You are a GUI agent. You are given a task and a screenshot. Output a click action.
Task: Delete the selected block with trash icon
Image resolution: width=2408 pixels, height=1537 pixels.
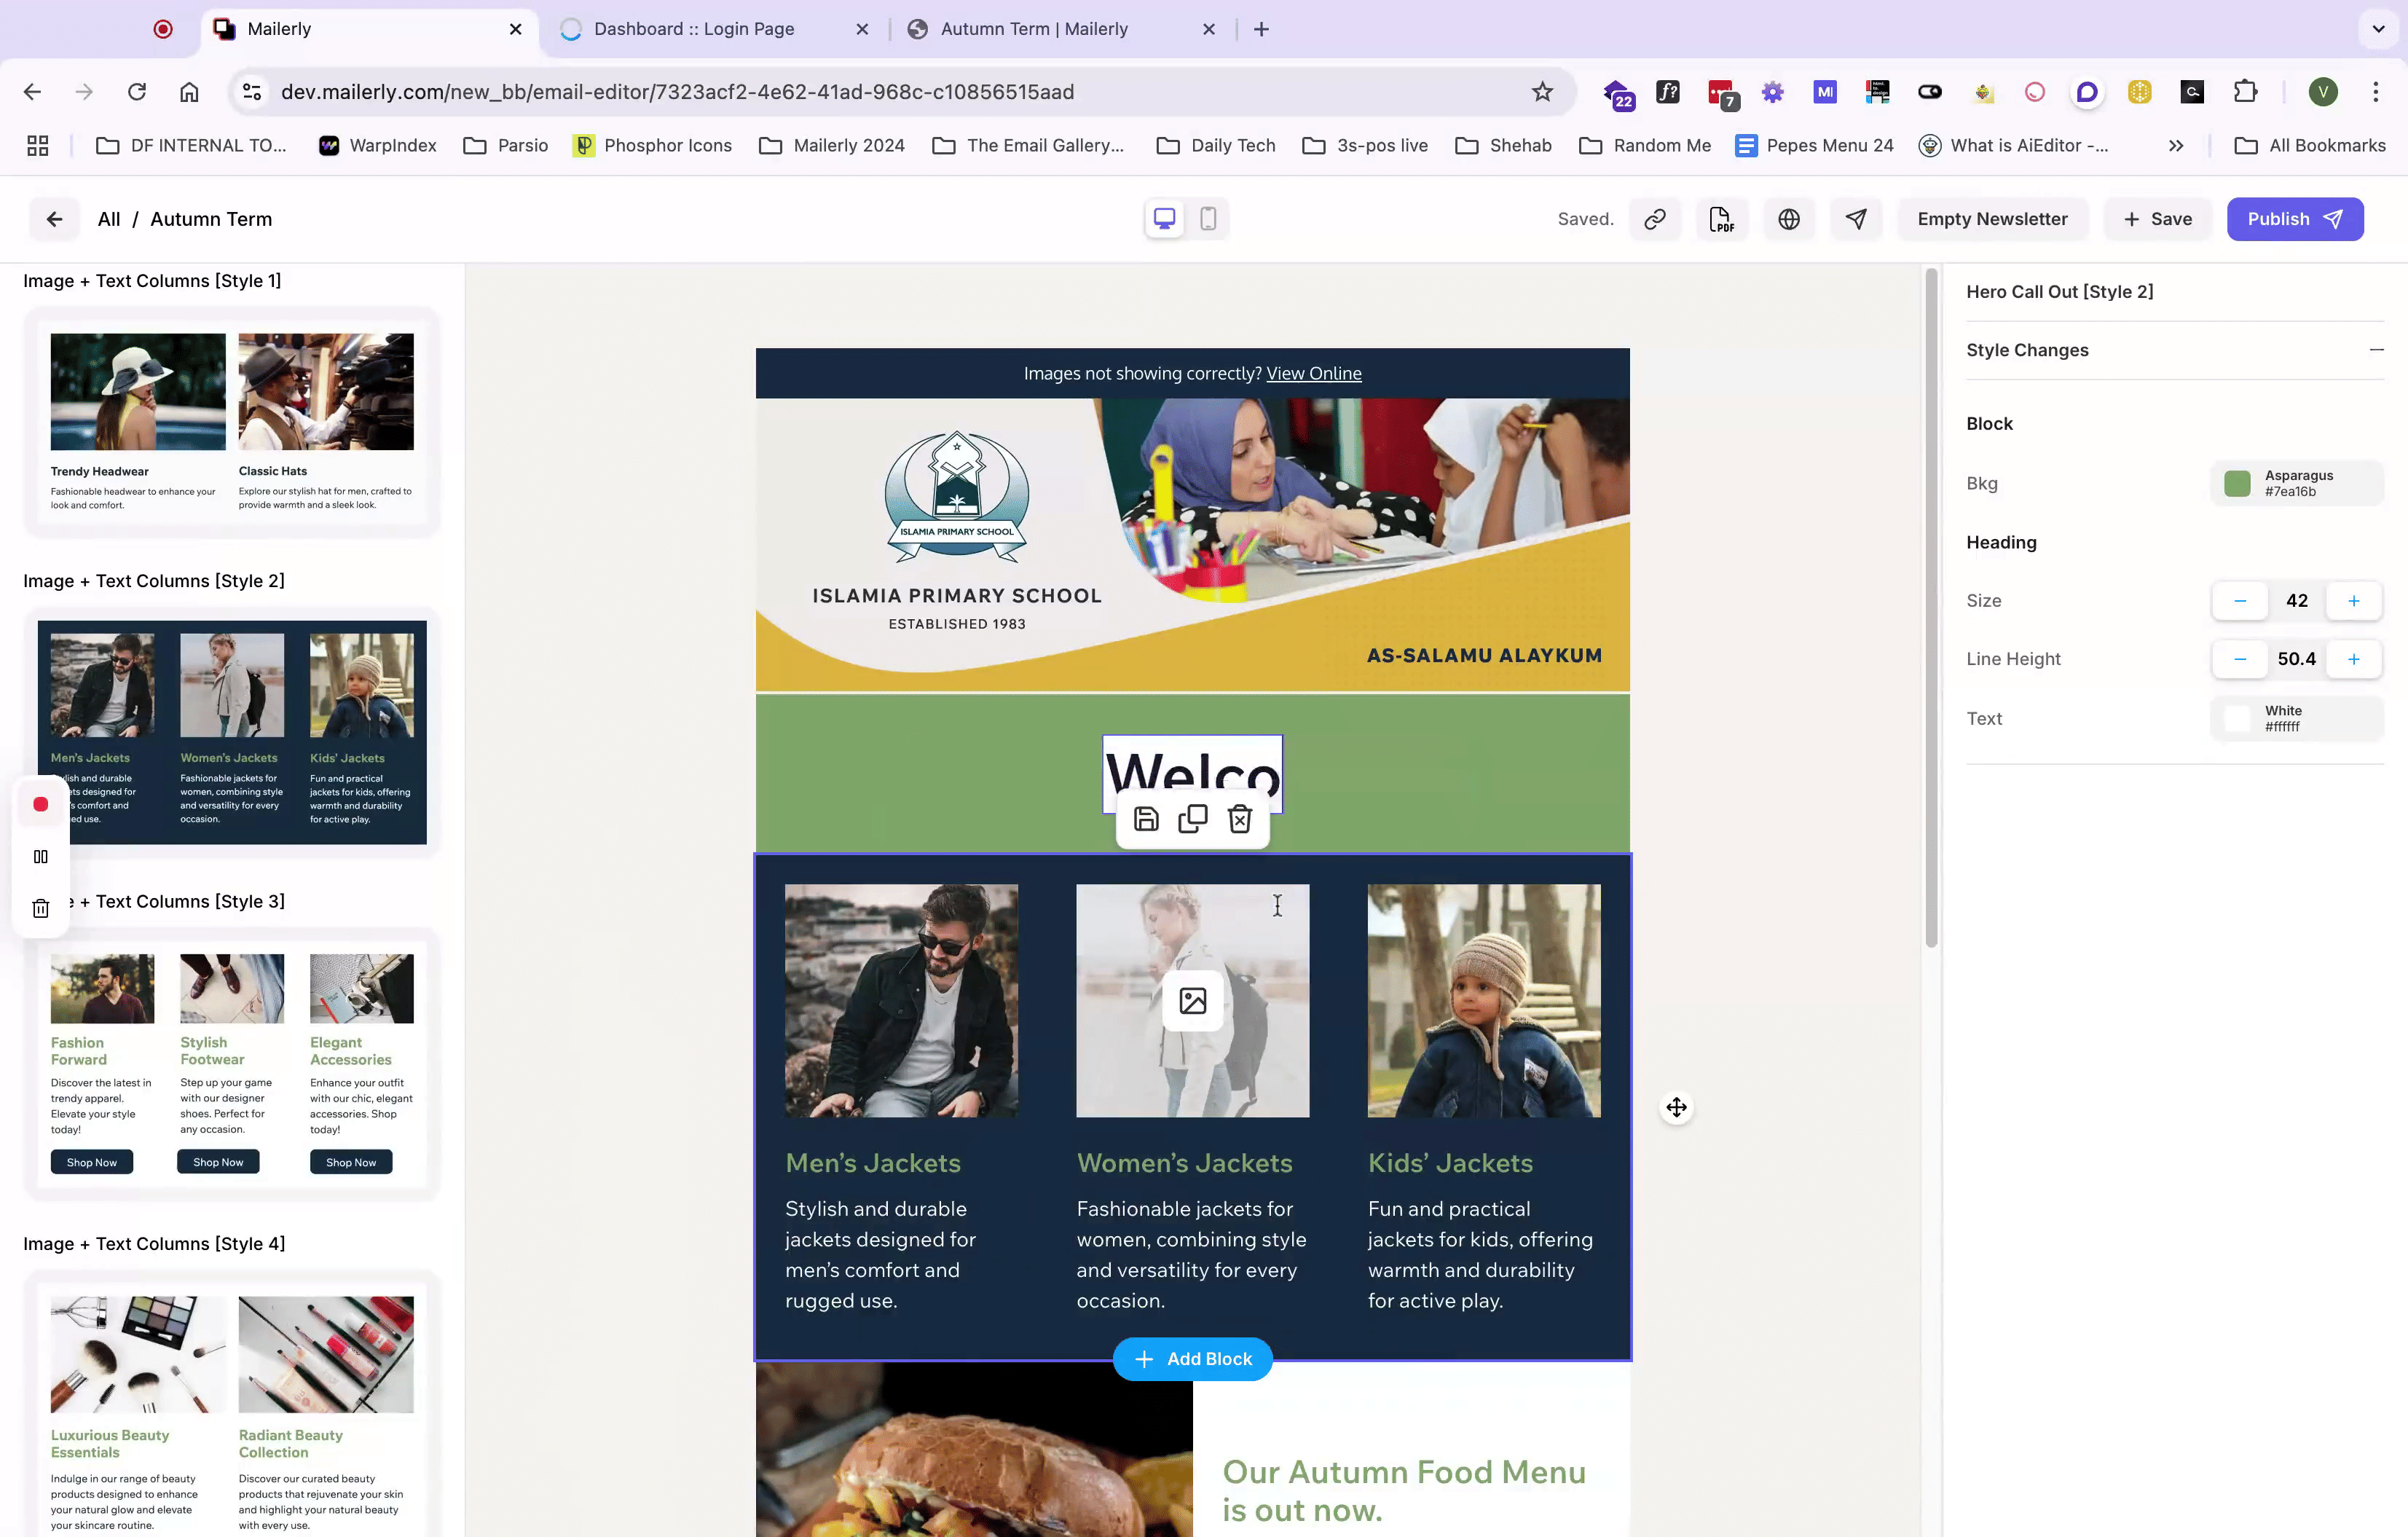pos(1240,819)
